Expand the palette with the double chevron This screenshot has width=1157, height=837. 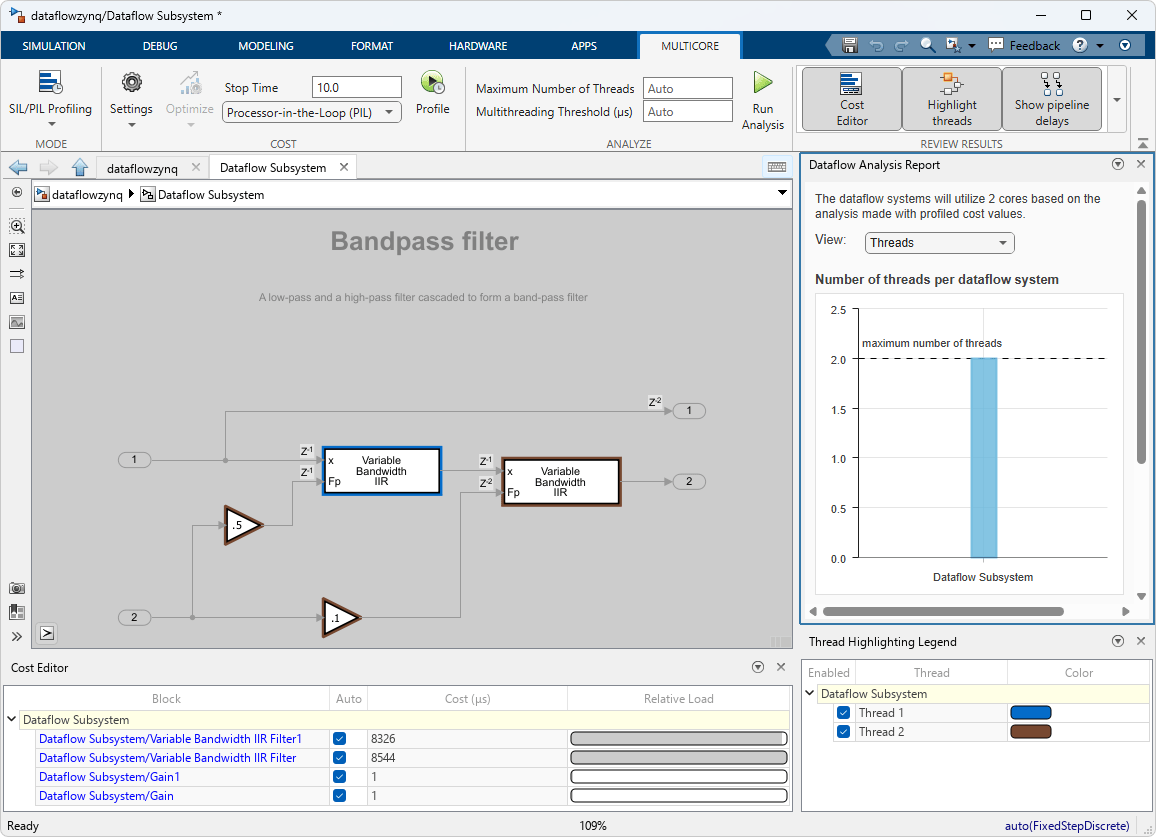coord(17,636)
